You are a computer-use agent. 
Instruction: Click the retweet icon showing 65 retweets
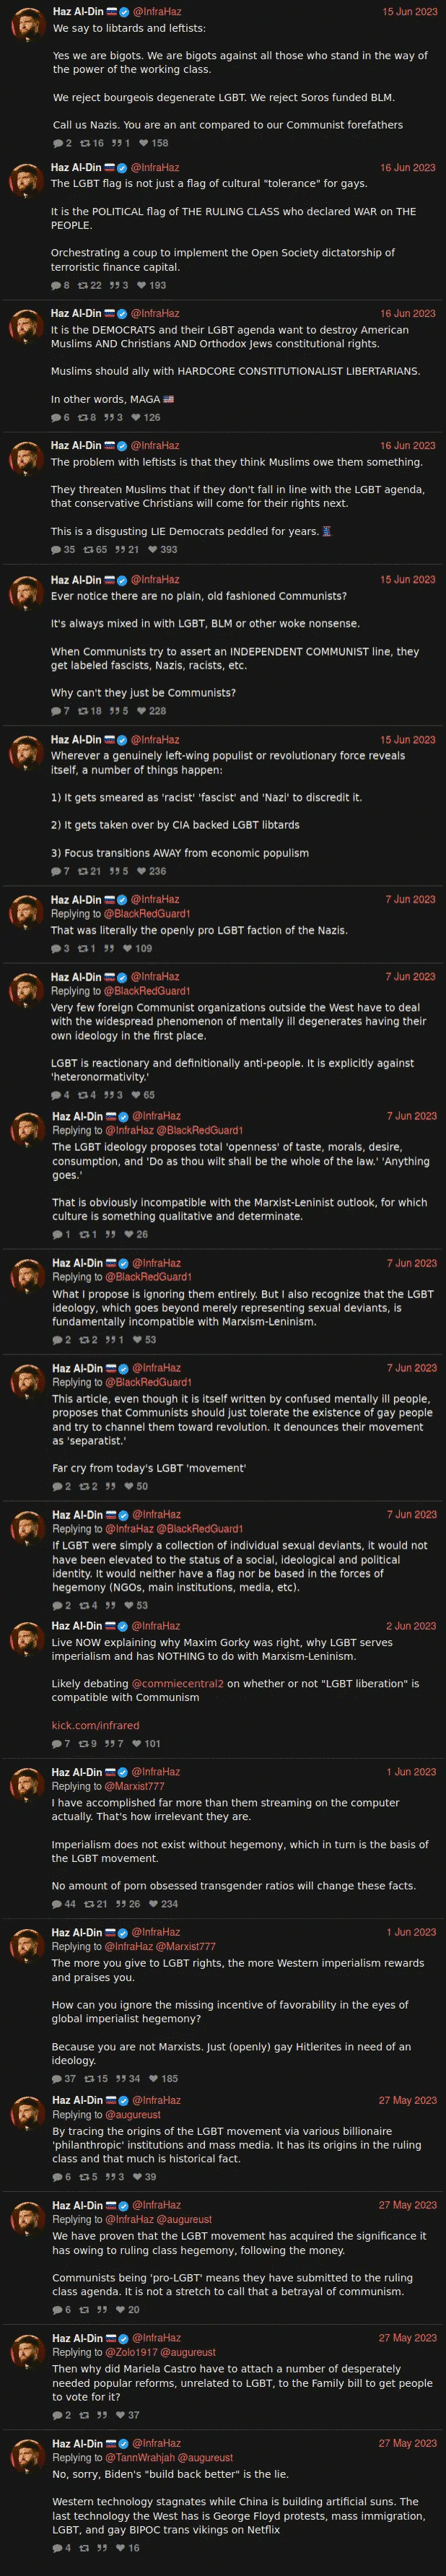coord(88,549)
